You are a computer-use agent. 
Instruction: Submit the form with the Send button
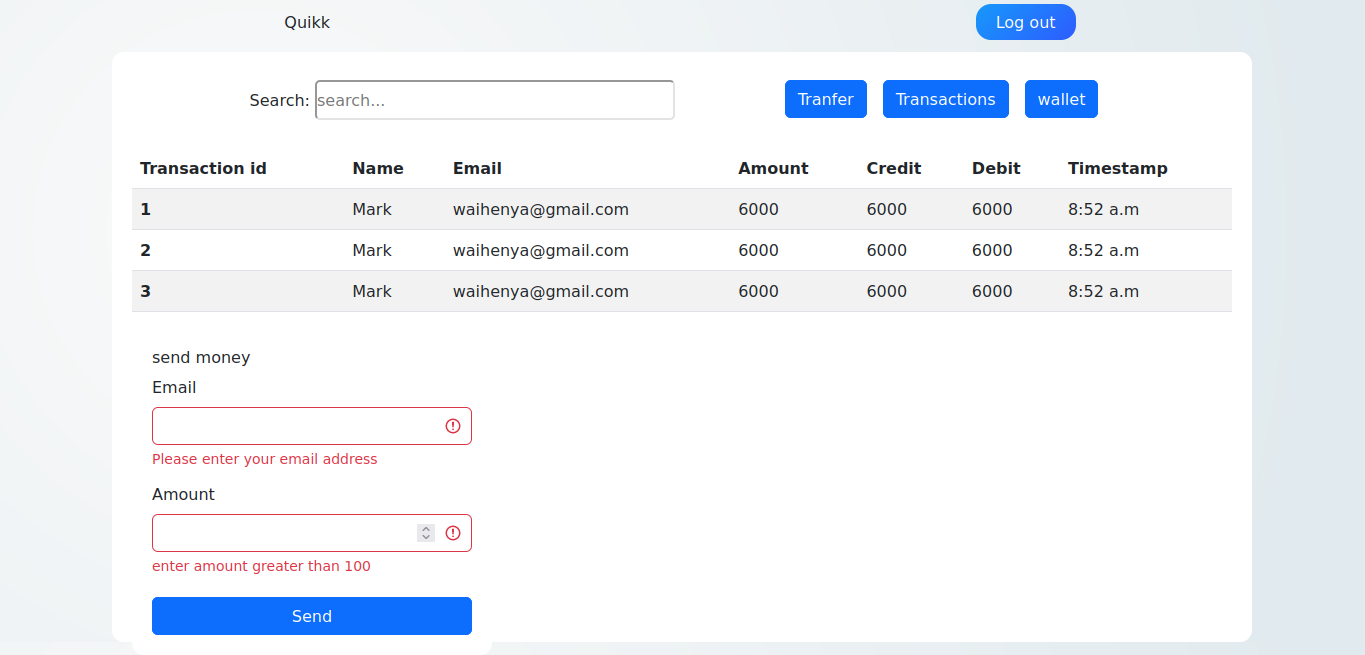(312, 616)
